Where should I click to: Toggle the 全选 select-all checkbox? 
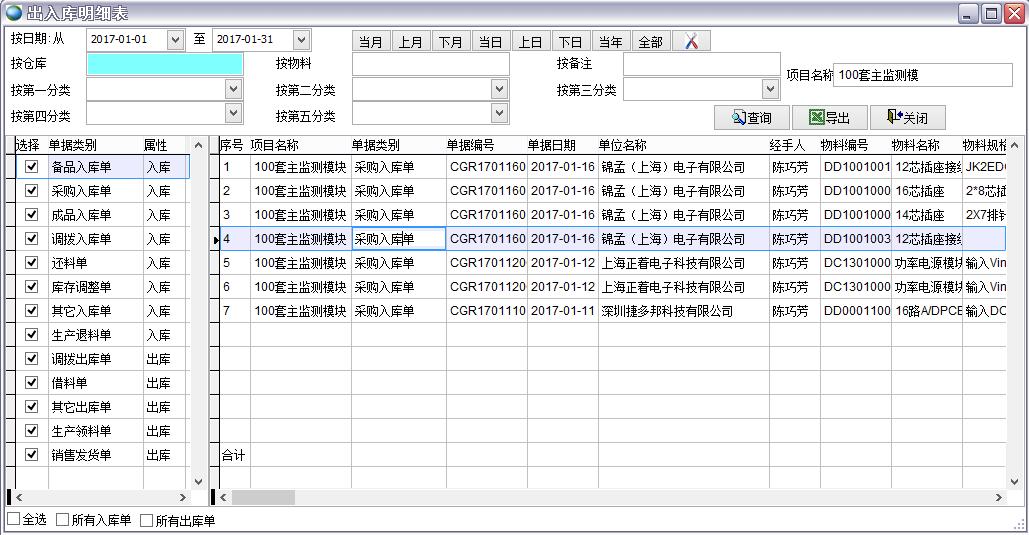[13, 520]
